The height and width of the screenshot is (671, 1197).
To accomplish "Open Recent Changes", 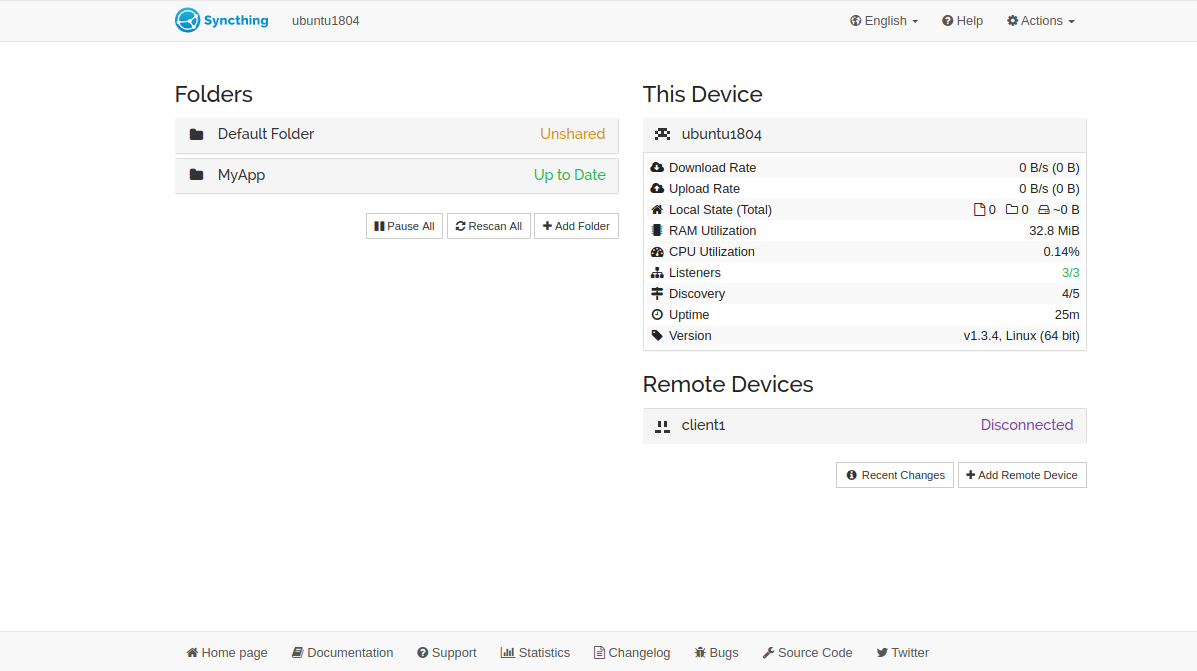I will [895, 475].
